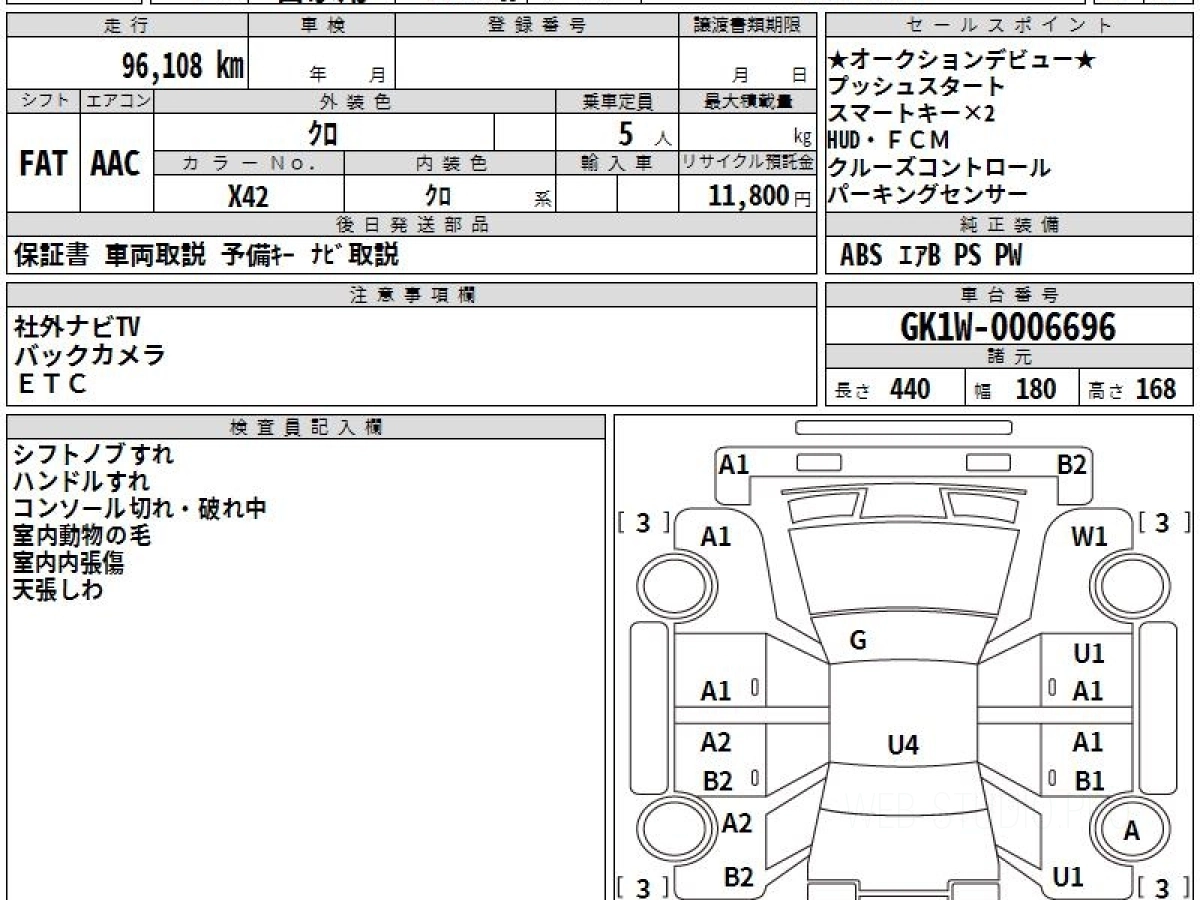The width and height of the screenshot is (1200, 900).
Task: Click the G mark on the windshield
Action: pyautogui.click(x=858, y=641)
